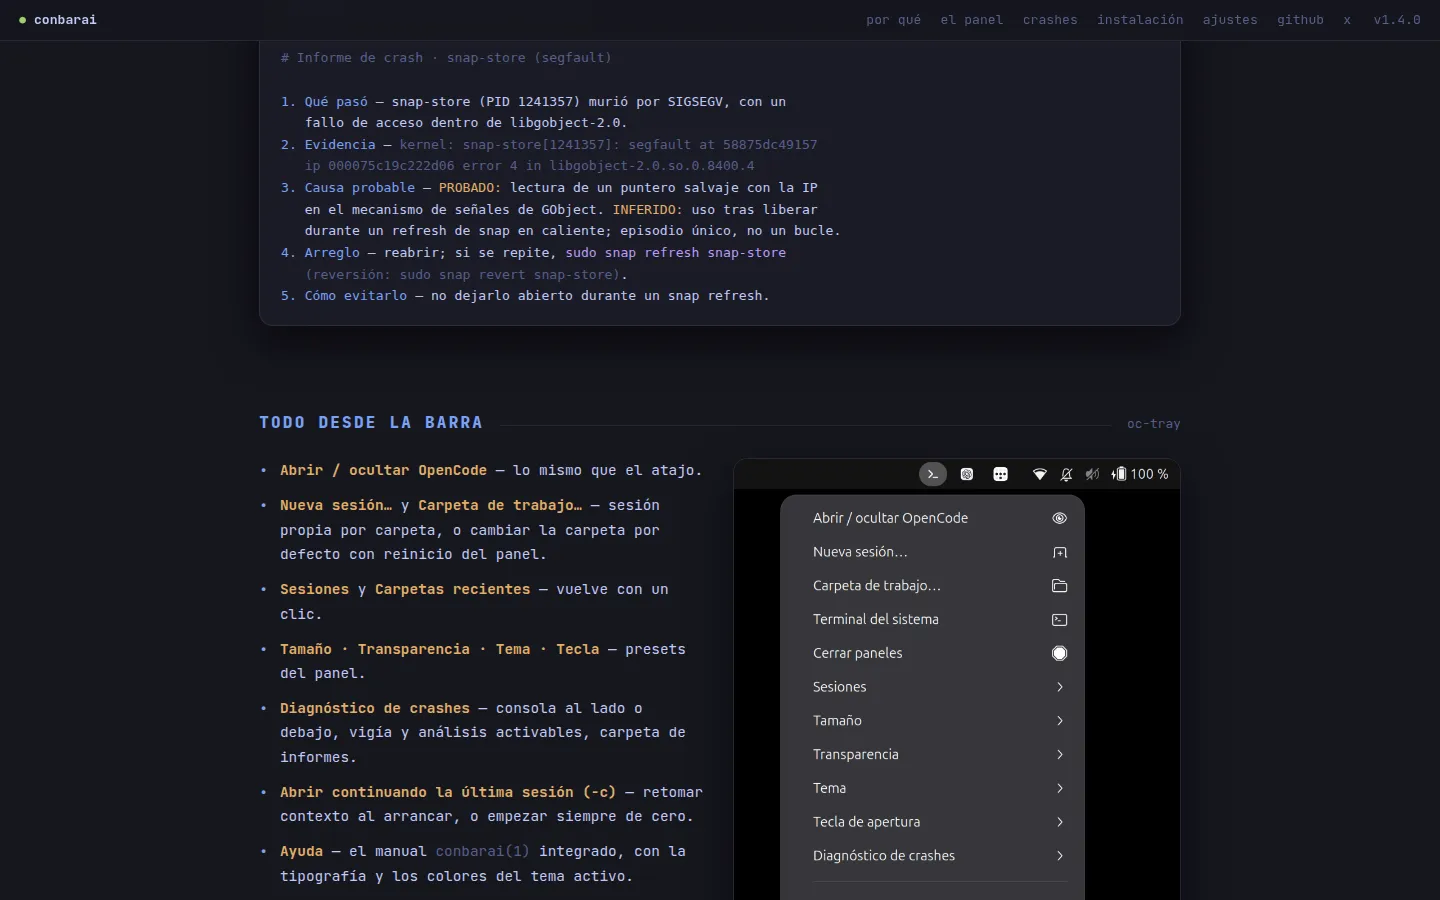Viewport: 1440px width, 900px height.
Task: Click the eye icon beside Abrir / ocultar OpenCode
Action: (1060, 518)
